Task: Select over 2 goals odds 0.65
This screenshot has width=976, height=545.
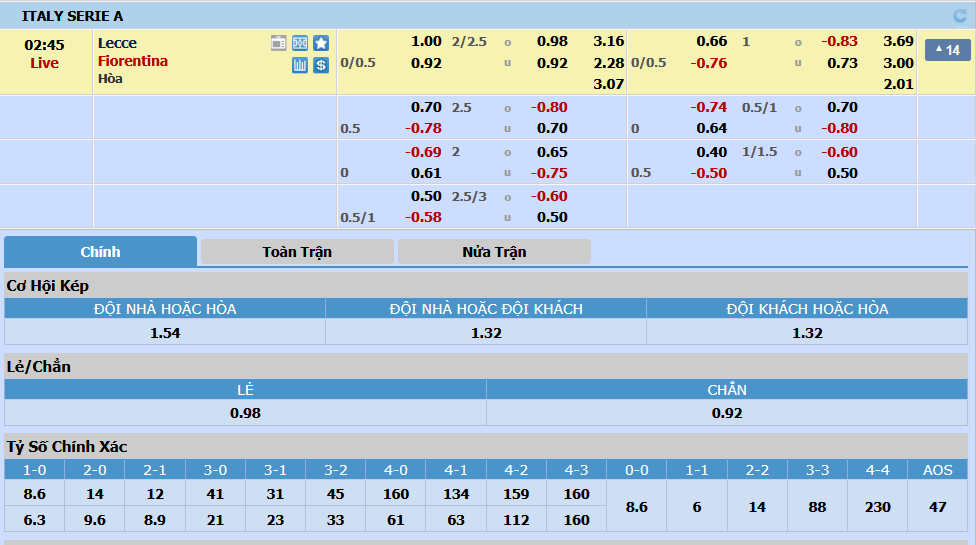Action: [x=552, y=152]
